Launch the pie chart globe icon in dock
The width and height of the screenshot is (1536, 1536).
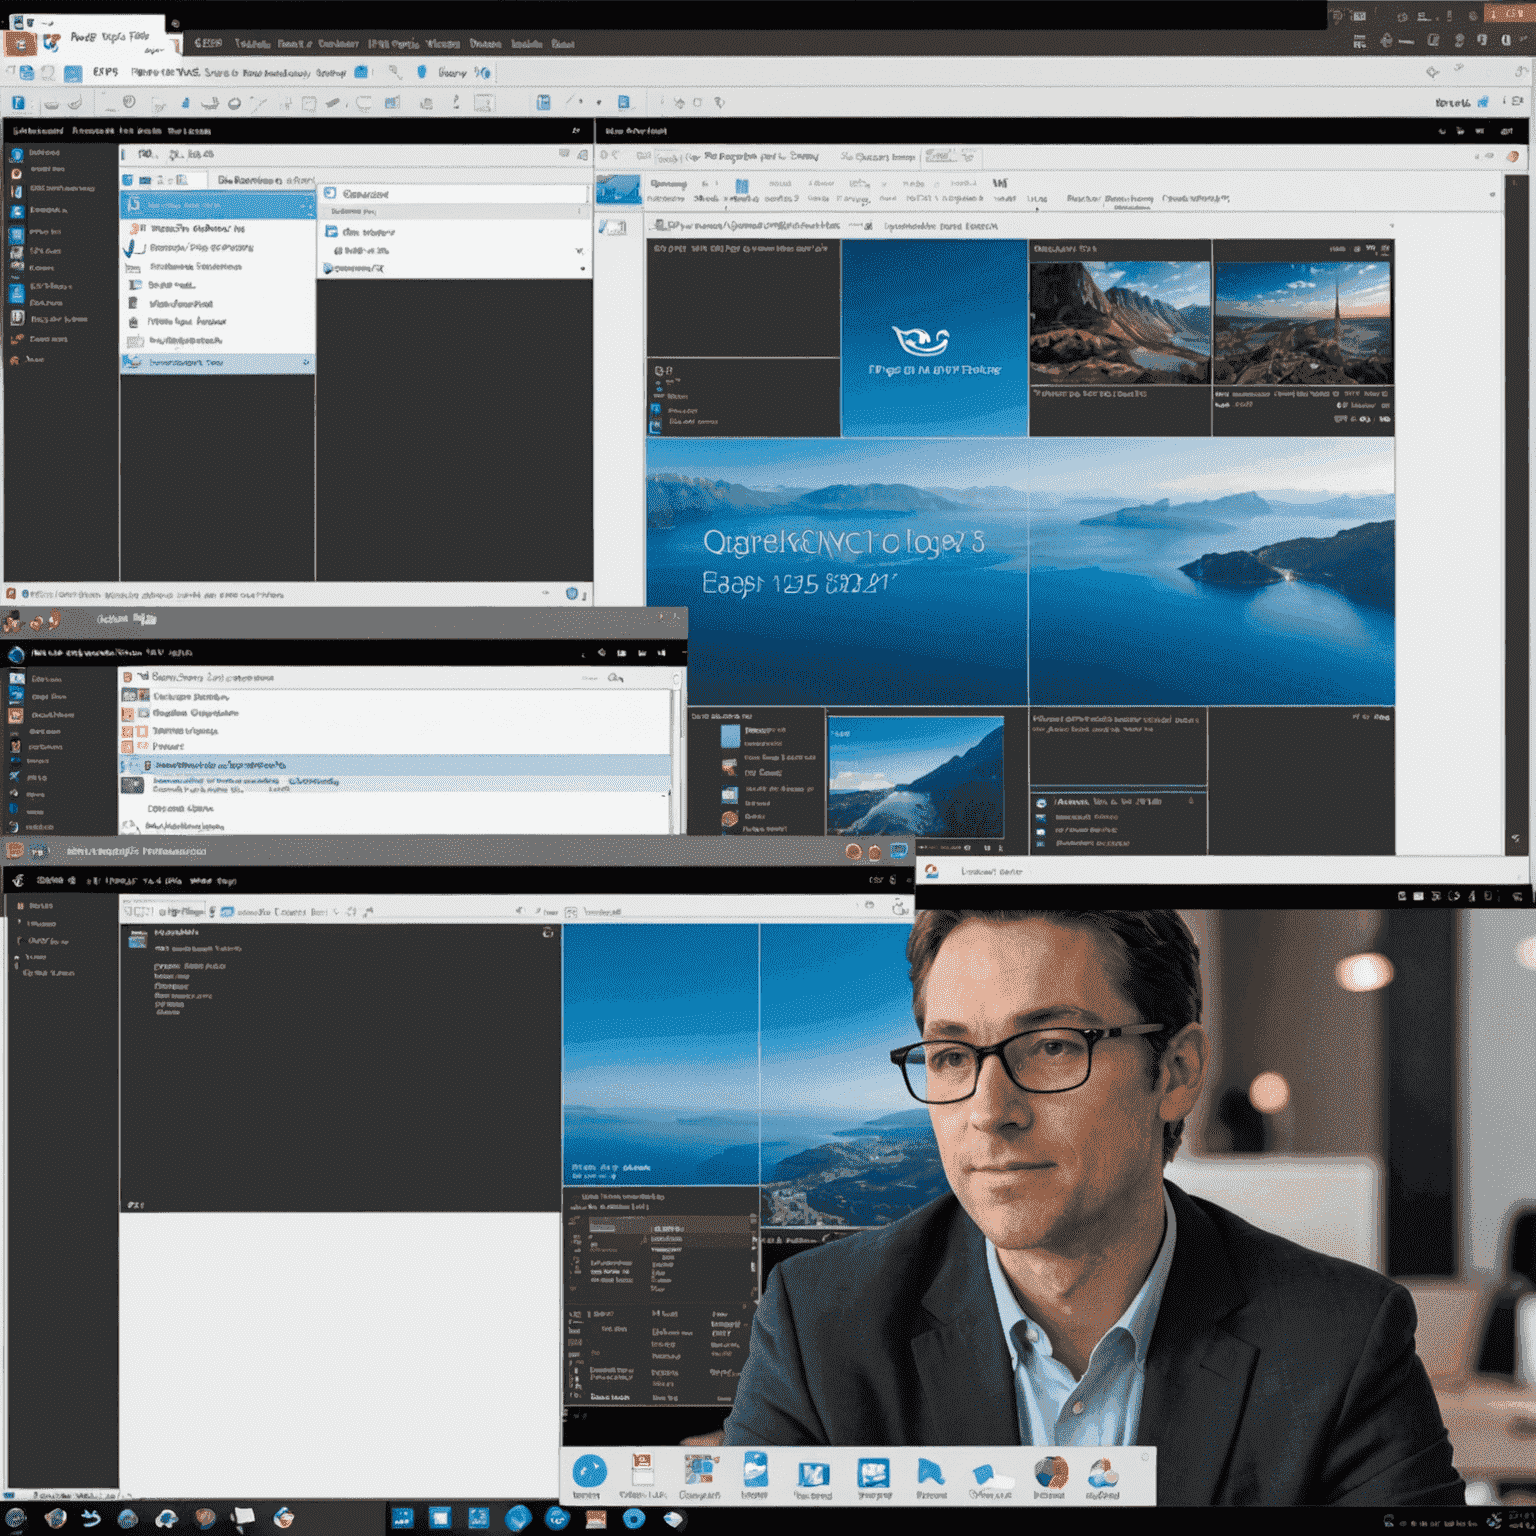coord(1050,1472)
